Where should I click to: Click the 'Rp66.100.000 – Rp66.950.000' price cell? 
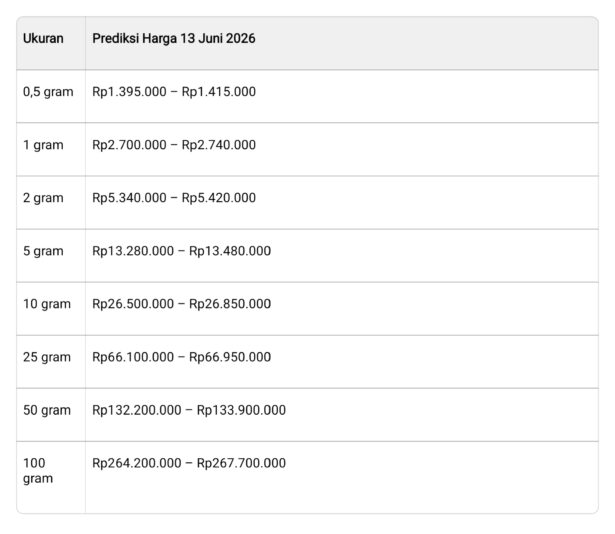click(x=342, y=362)
